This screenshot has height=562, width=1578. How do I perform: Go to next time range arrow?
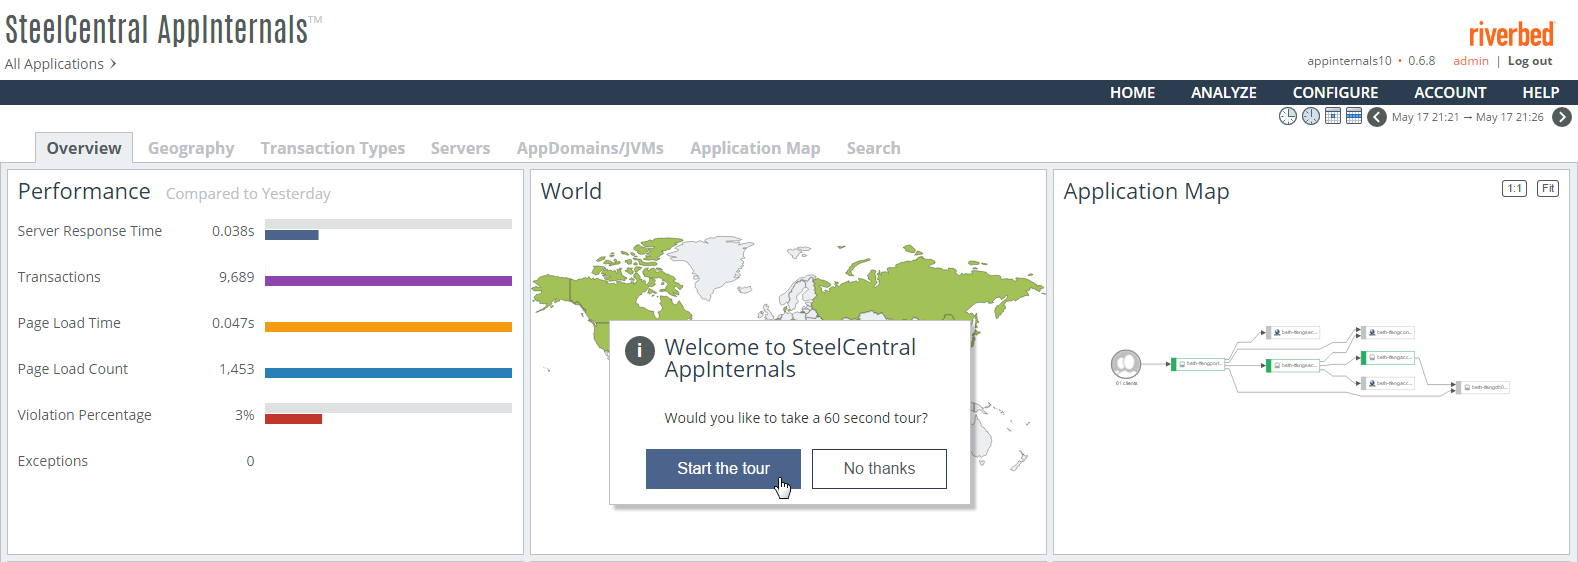(x=1562, y=117)
